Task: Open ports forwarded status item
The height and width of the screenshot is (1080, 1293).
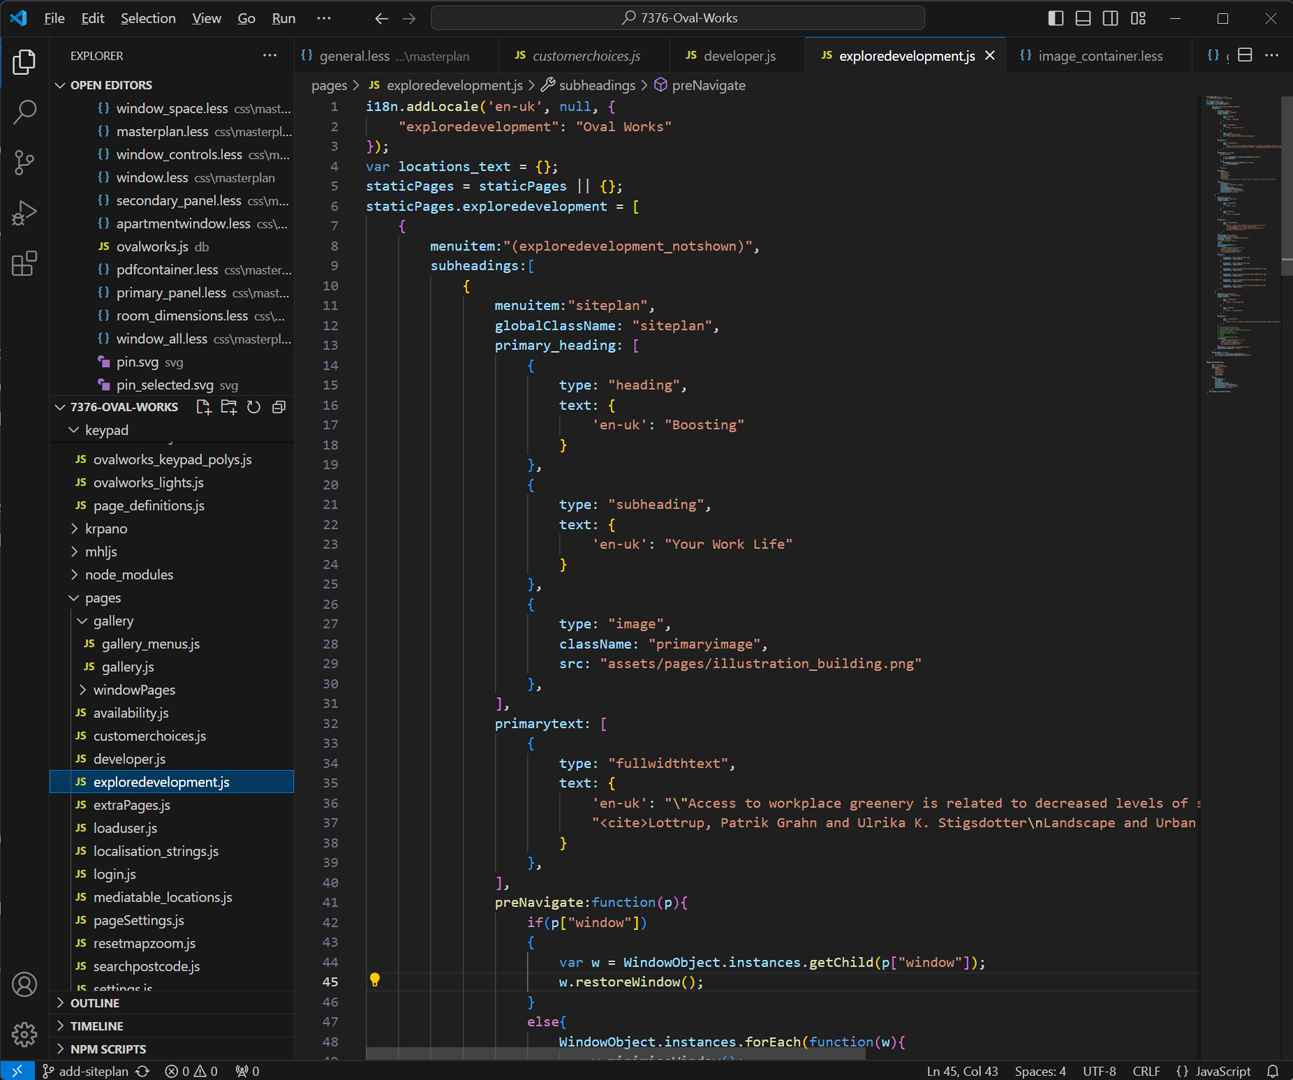Action: [x=247, y=1071]
